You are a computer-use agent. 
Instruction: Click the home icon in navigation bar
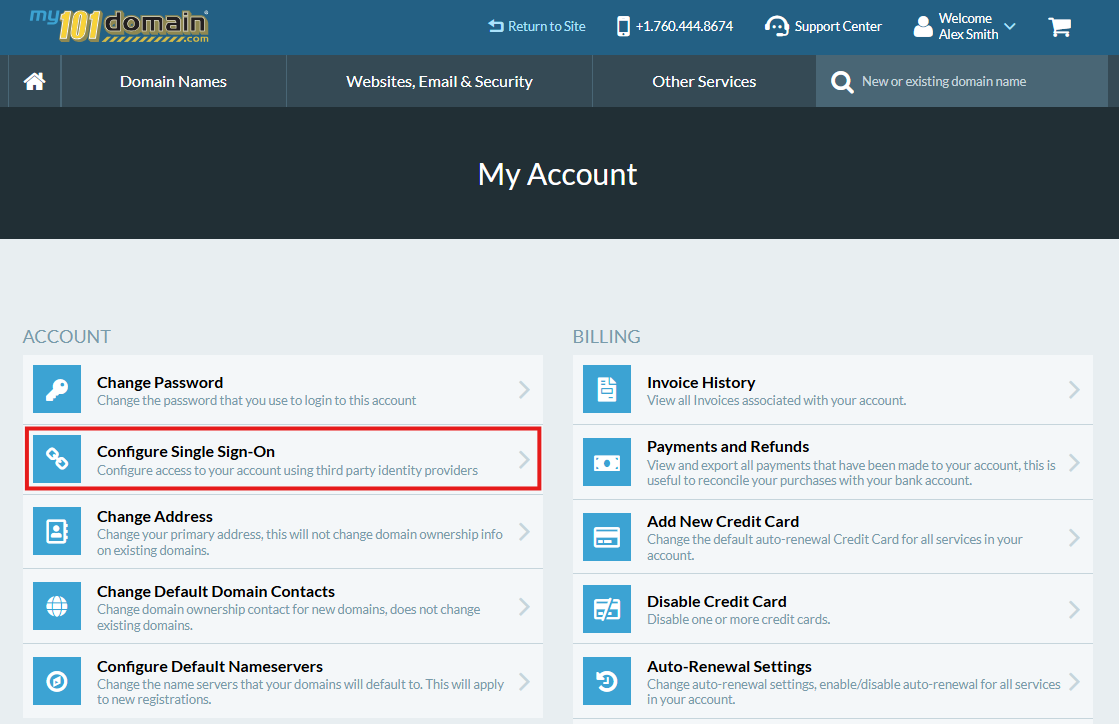pos(34,81)
